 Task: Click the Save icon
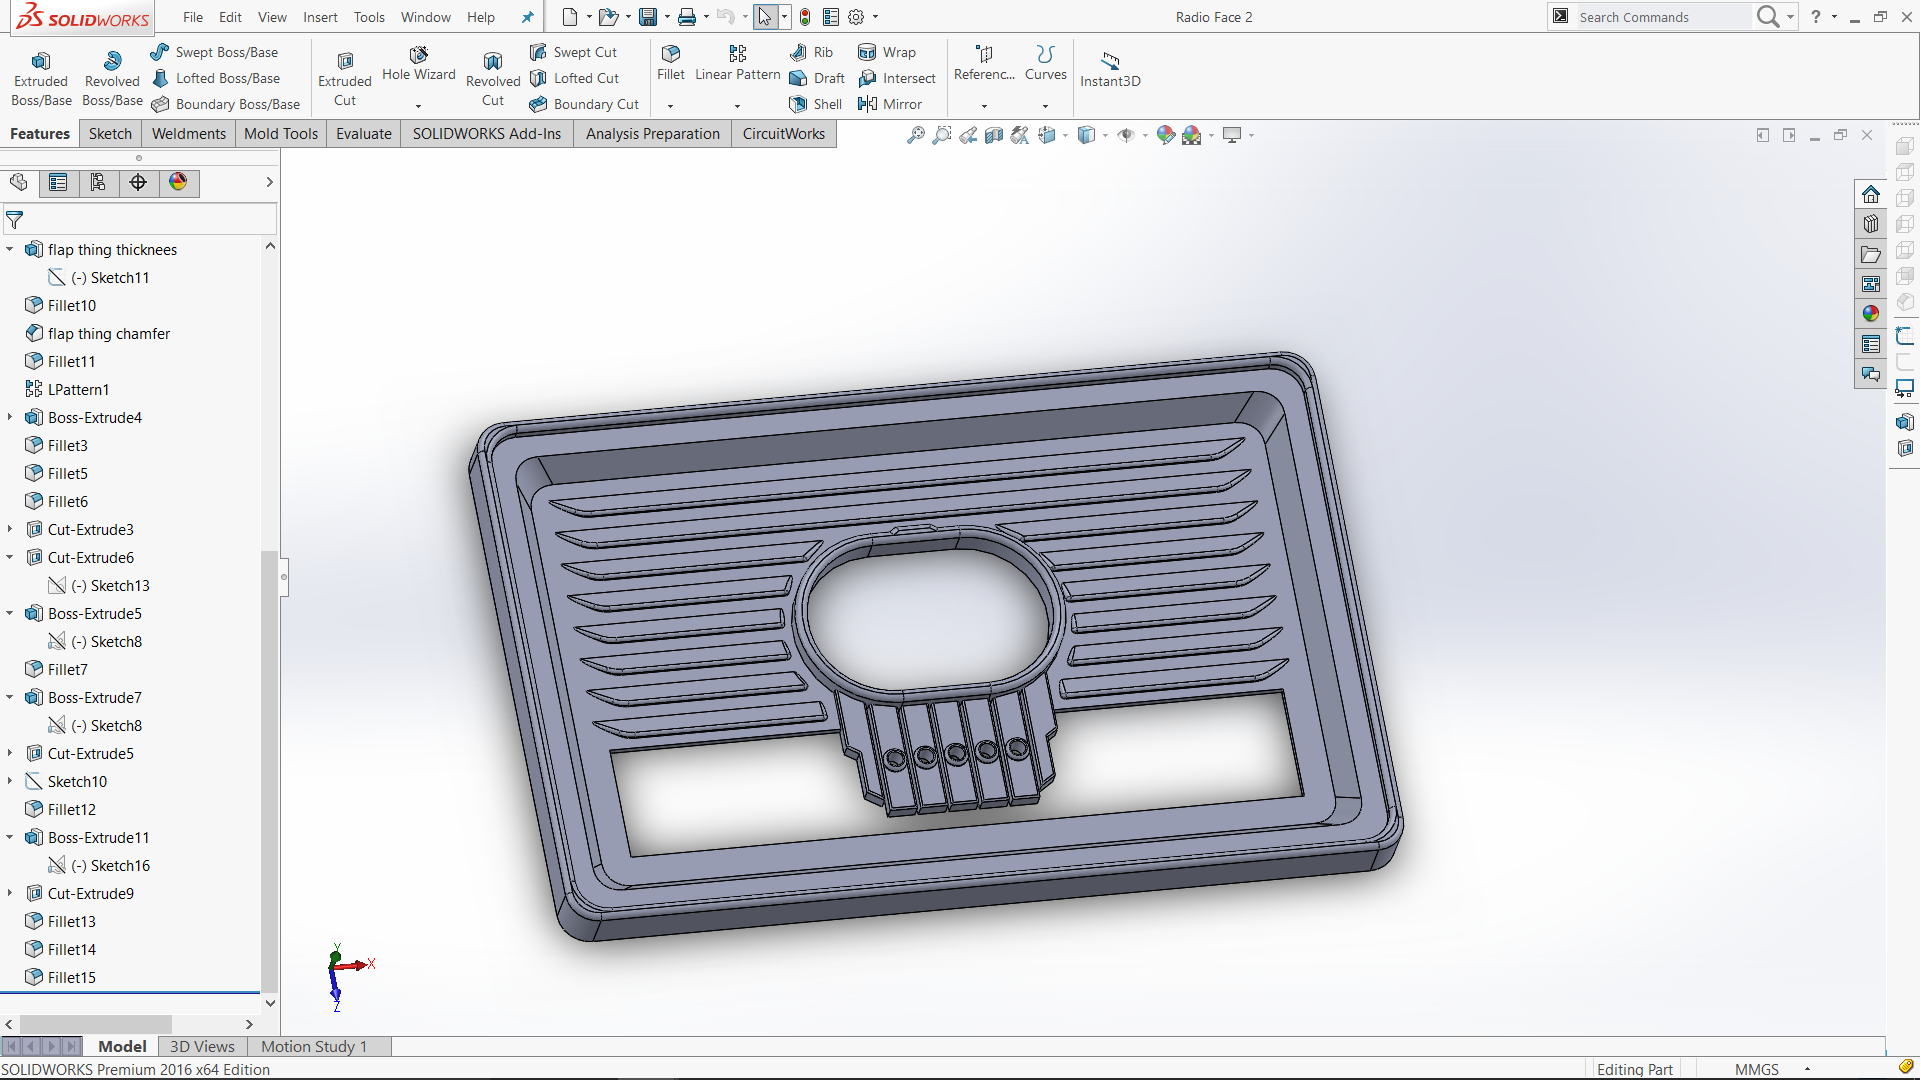click(x=648, y=17)
